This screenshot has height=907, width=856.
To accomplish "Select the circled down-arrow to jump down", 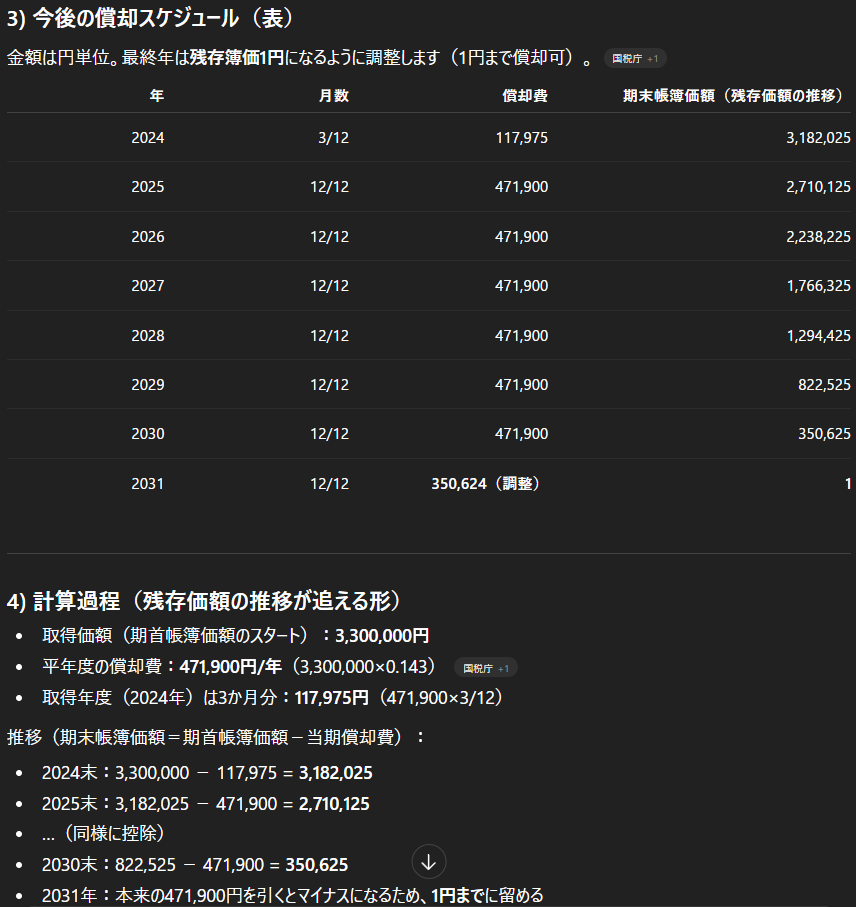I will (x=428, y=861).
